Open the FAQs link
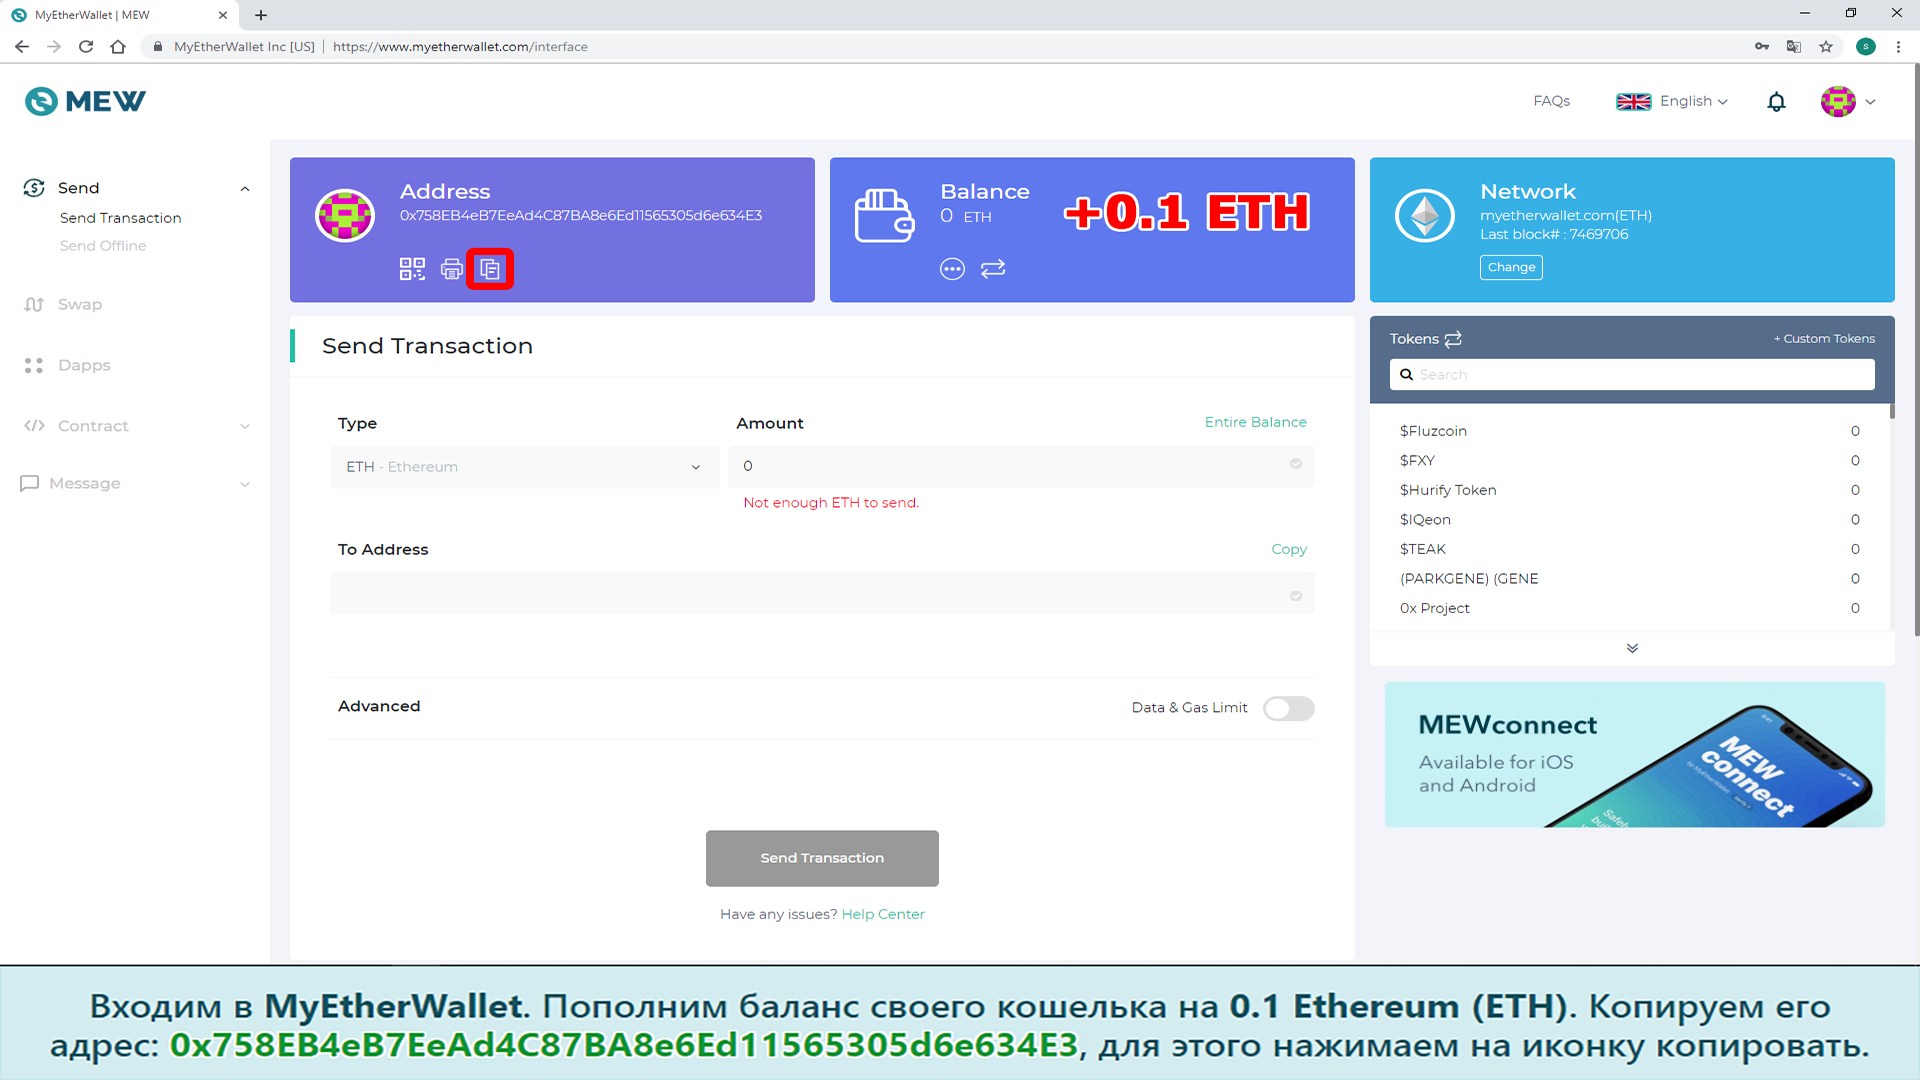The width and height of the screenshot is (1920, 1080). point(1552,101)
